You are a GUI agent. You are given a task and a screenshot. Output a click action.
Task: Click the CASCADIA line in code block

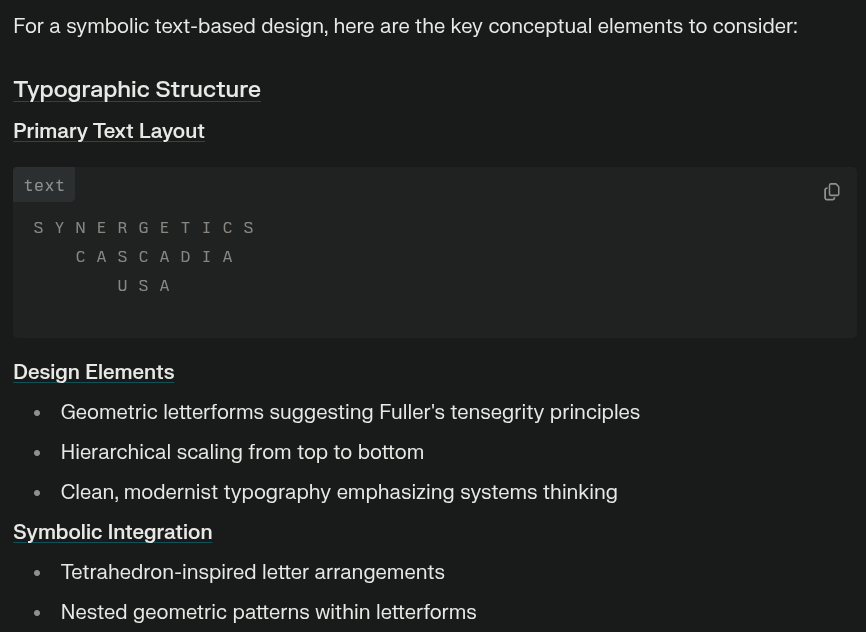[154, 257]
